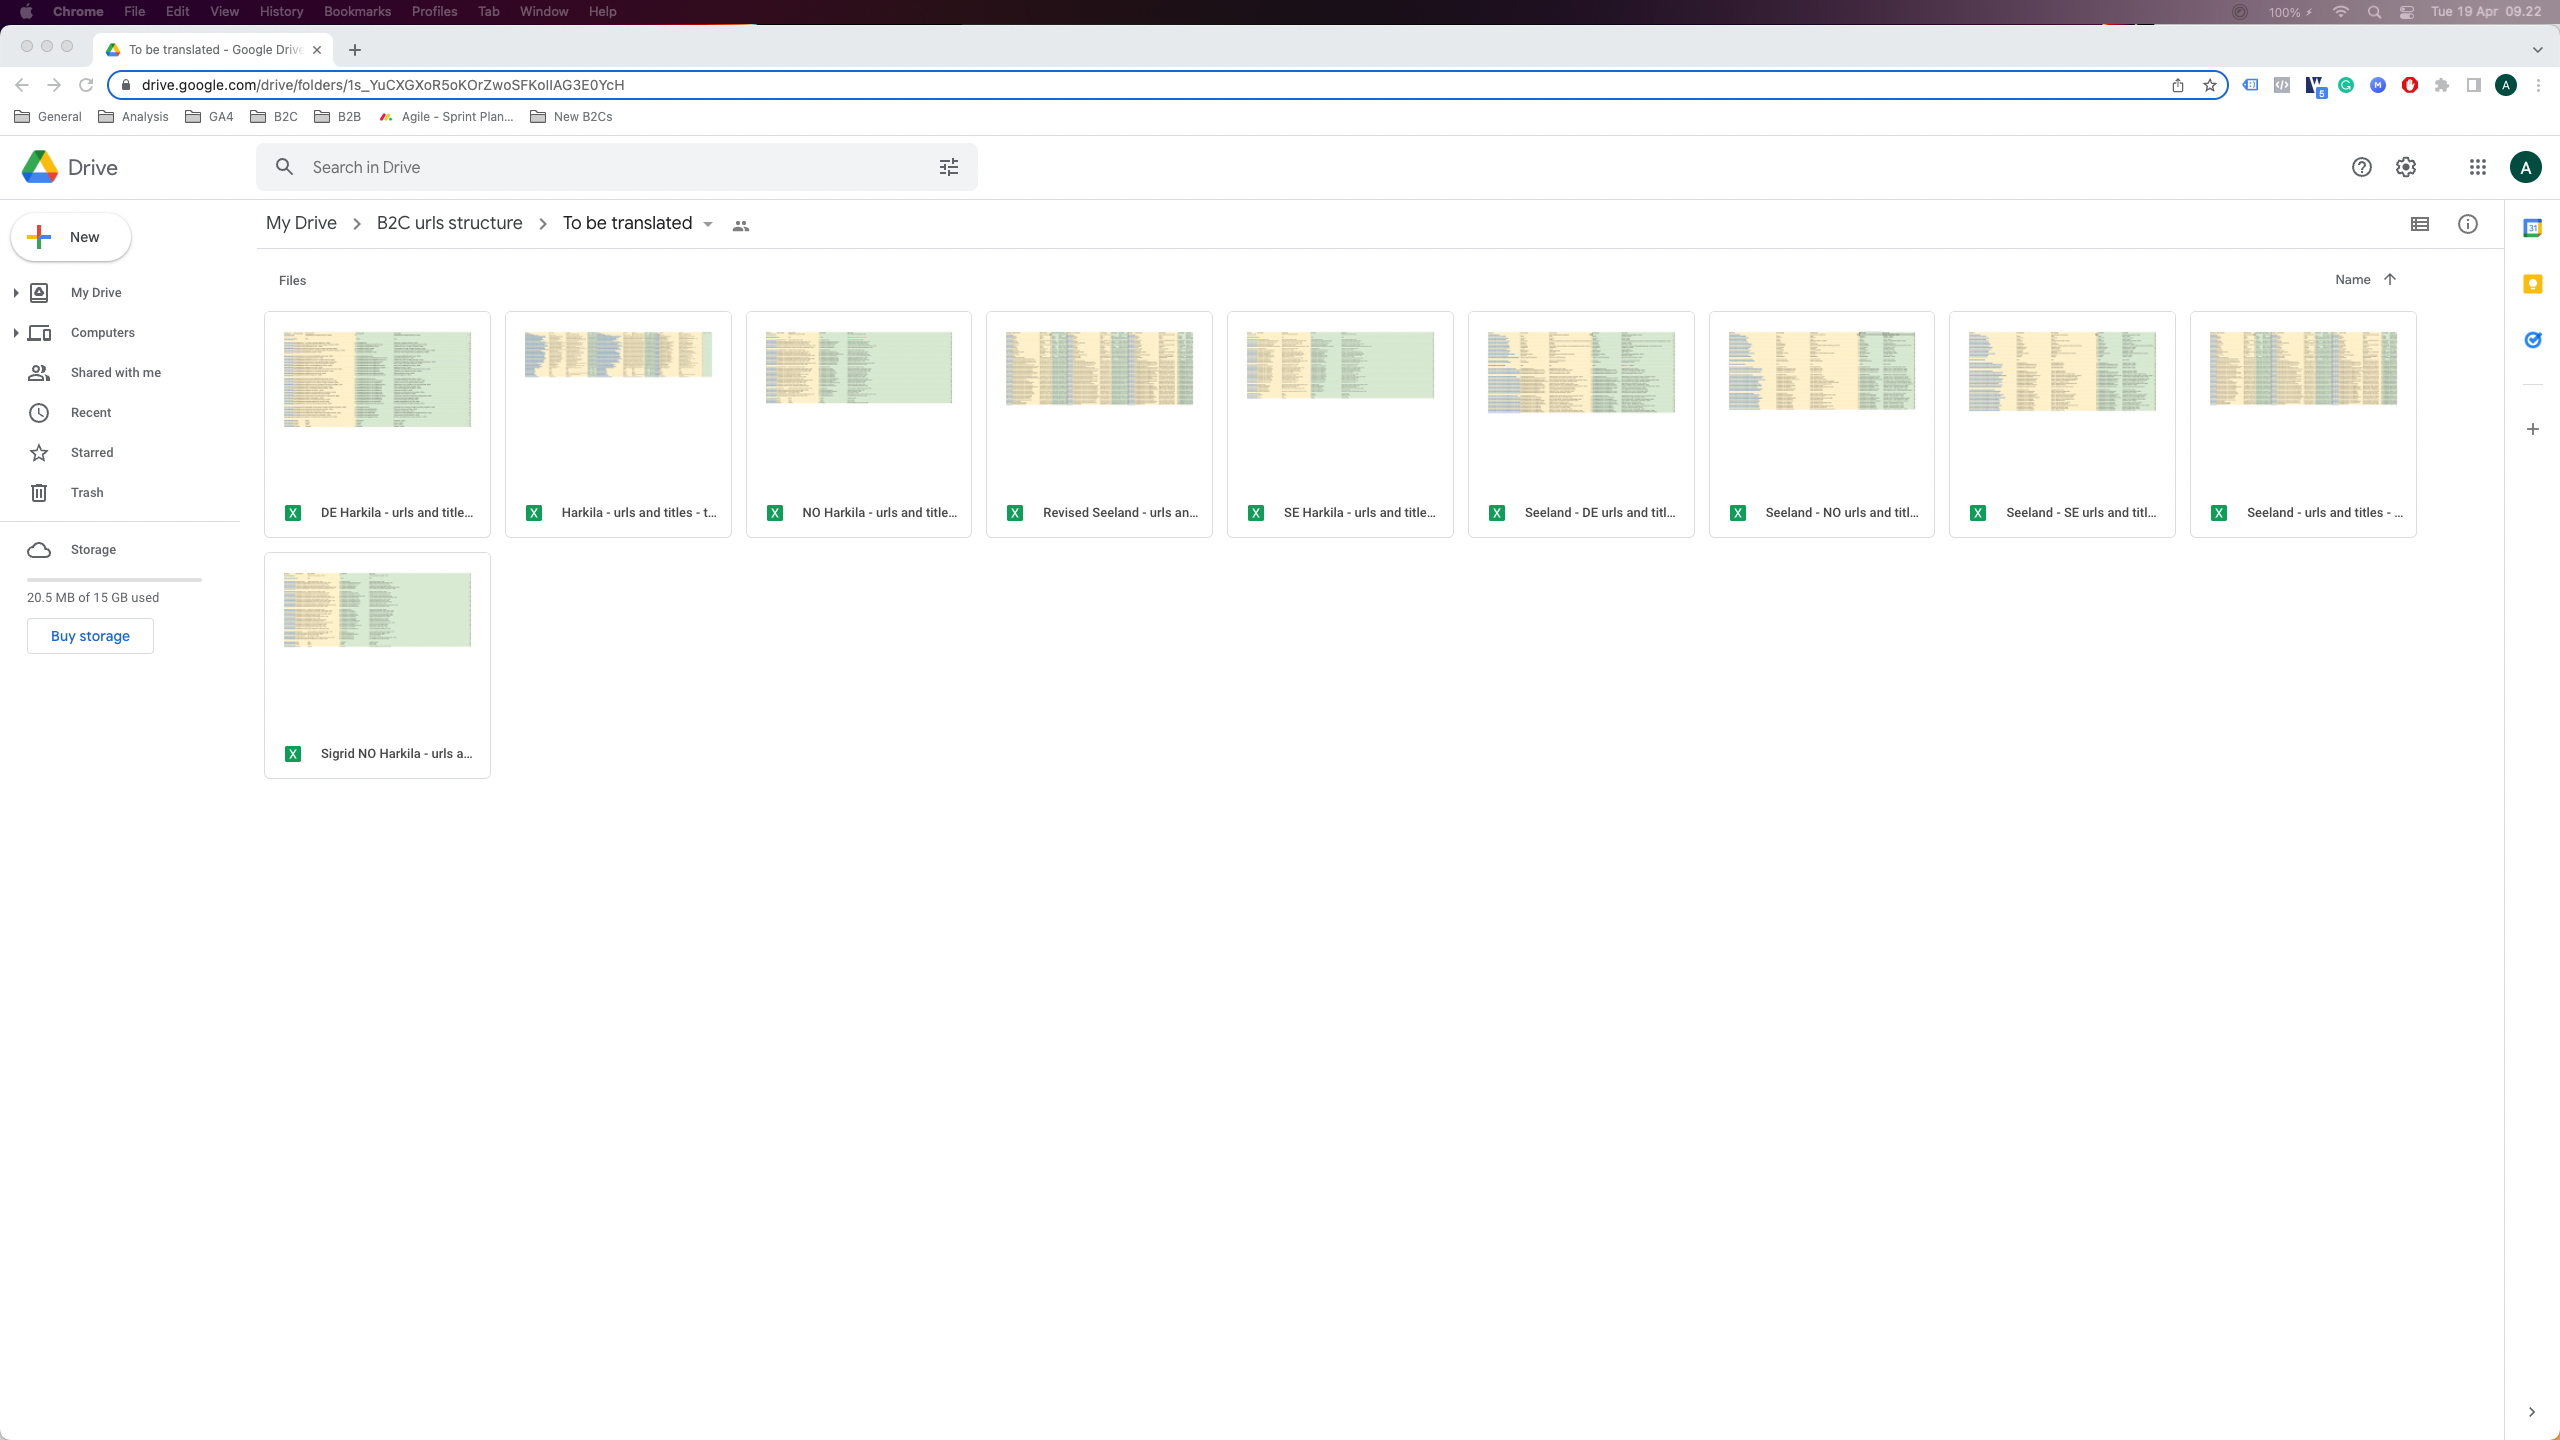The width and height of the screenshot is (2560, 1440).
Task: Open Recent files
Action: tap(91, 412)
